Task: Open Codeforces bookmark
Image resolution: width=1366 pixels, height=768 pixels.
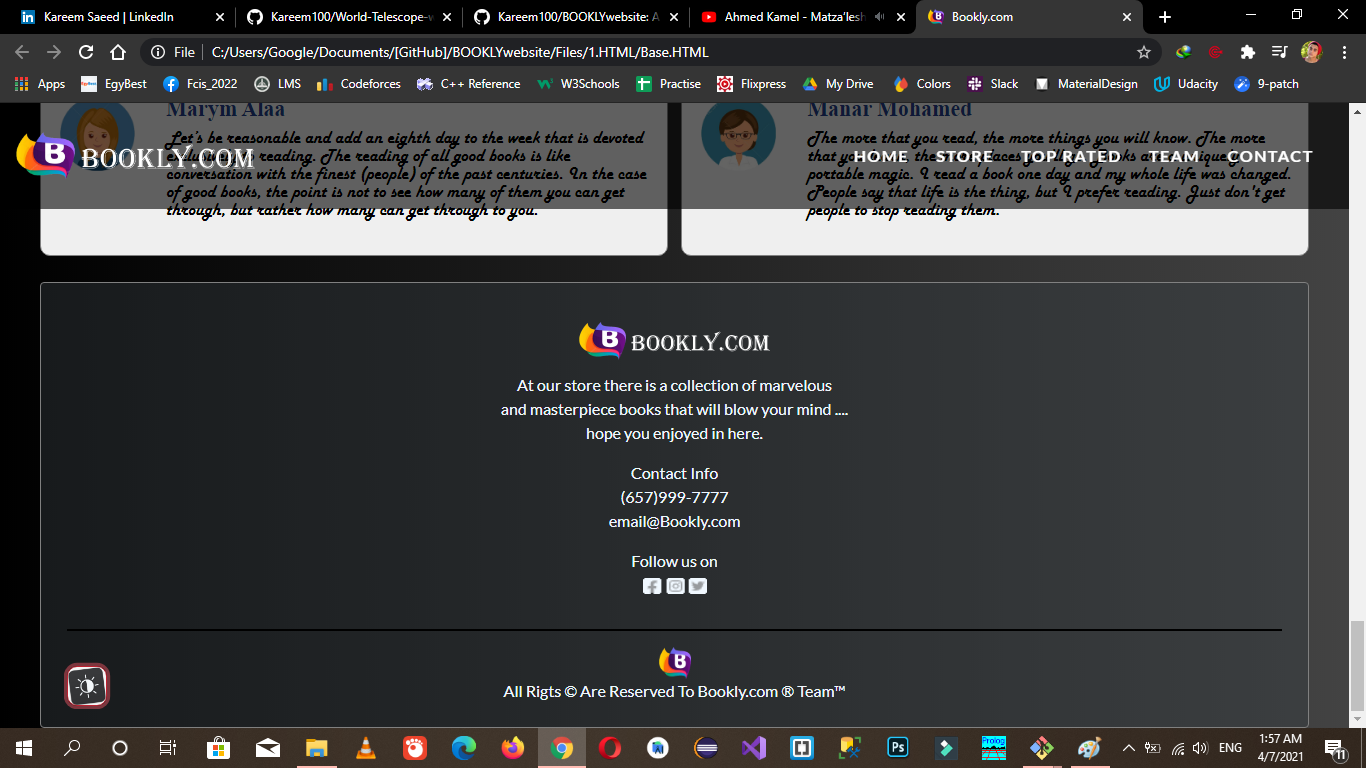Action: click(x=358, y=84)
